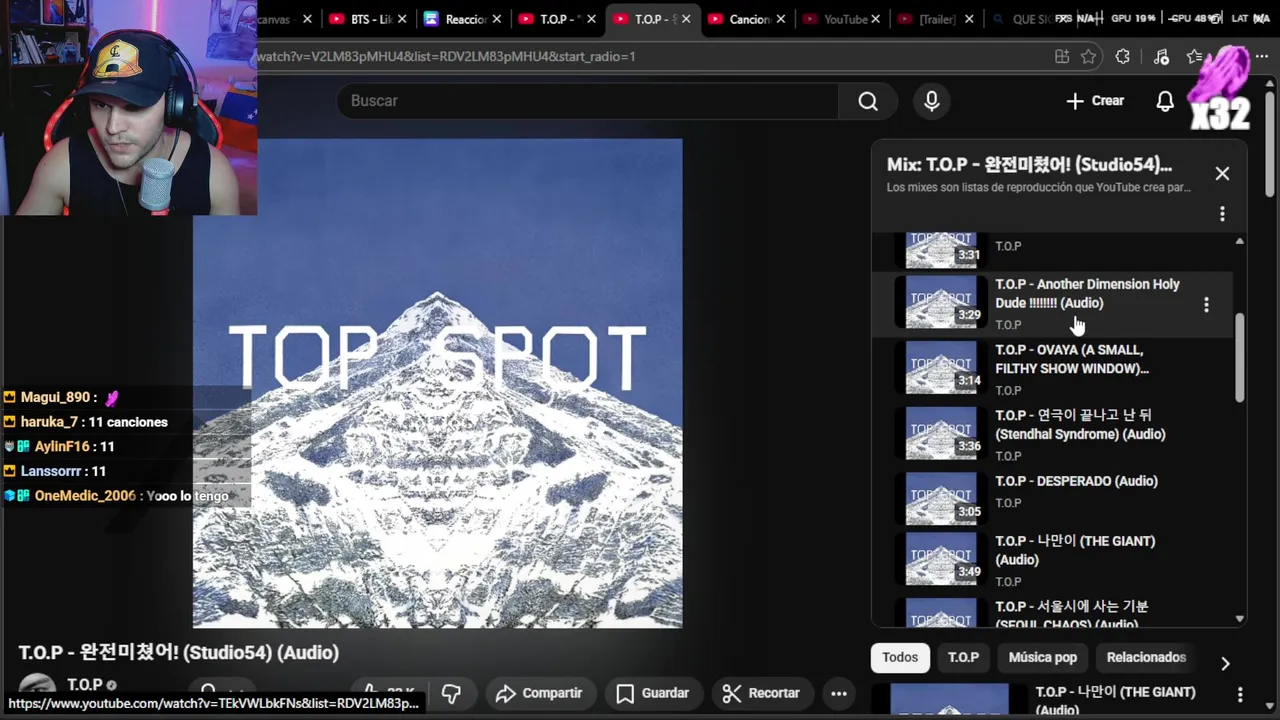Screen dimensions: 1280x720
Task: Click the Guardar button
Action: (x=653, y=693)
